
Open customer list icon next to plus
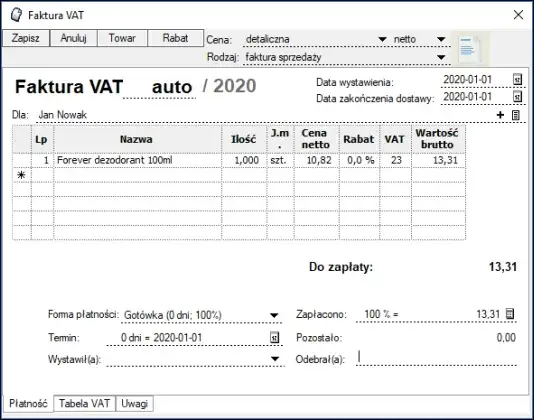coord(516,115)
